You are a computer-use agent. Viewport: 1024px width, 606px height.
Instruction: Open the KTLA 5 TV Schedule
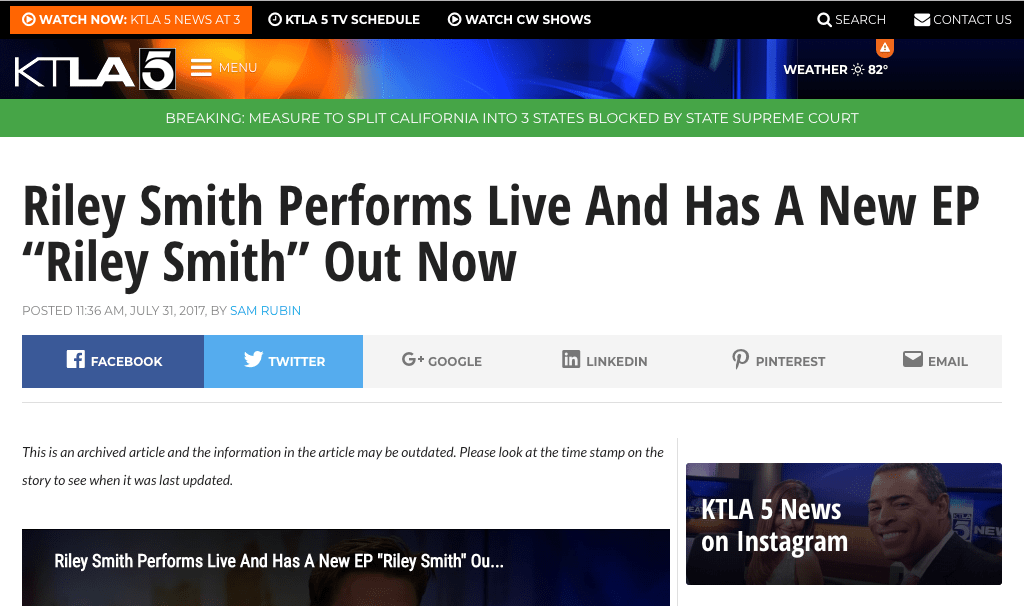coord(344,20)
